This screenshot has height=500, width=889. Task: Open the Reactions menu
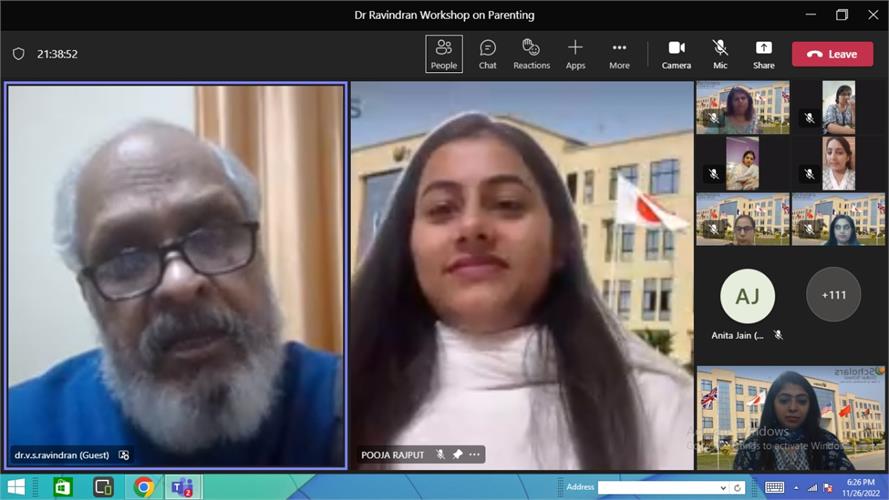[531, 54]
